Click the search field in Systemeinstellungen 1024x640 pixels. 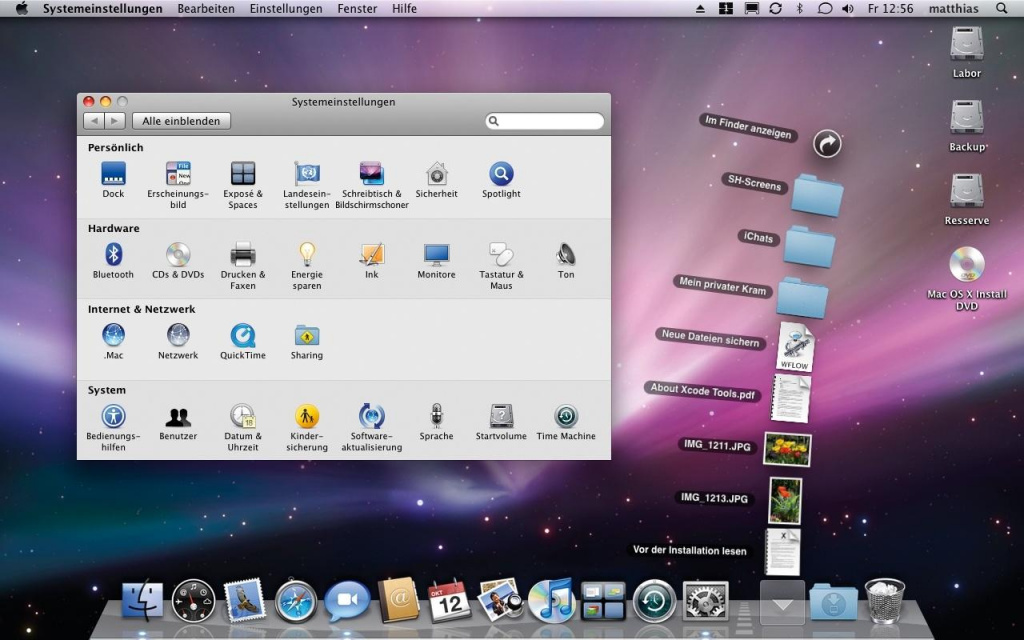(549, 121)
